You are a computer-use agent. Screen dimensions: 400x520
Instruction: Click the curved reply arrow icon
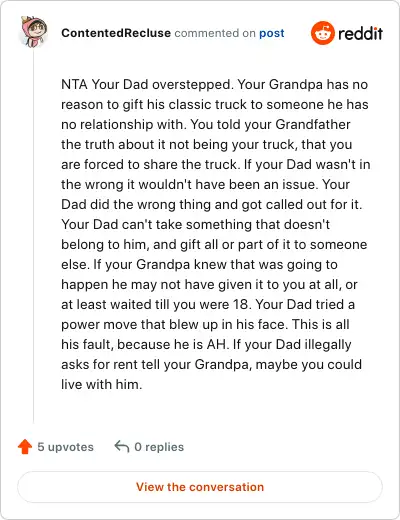(x=122, y=446)
